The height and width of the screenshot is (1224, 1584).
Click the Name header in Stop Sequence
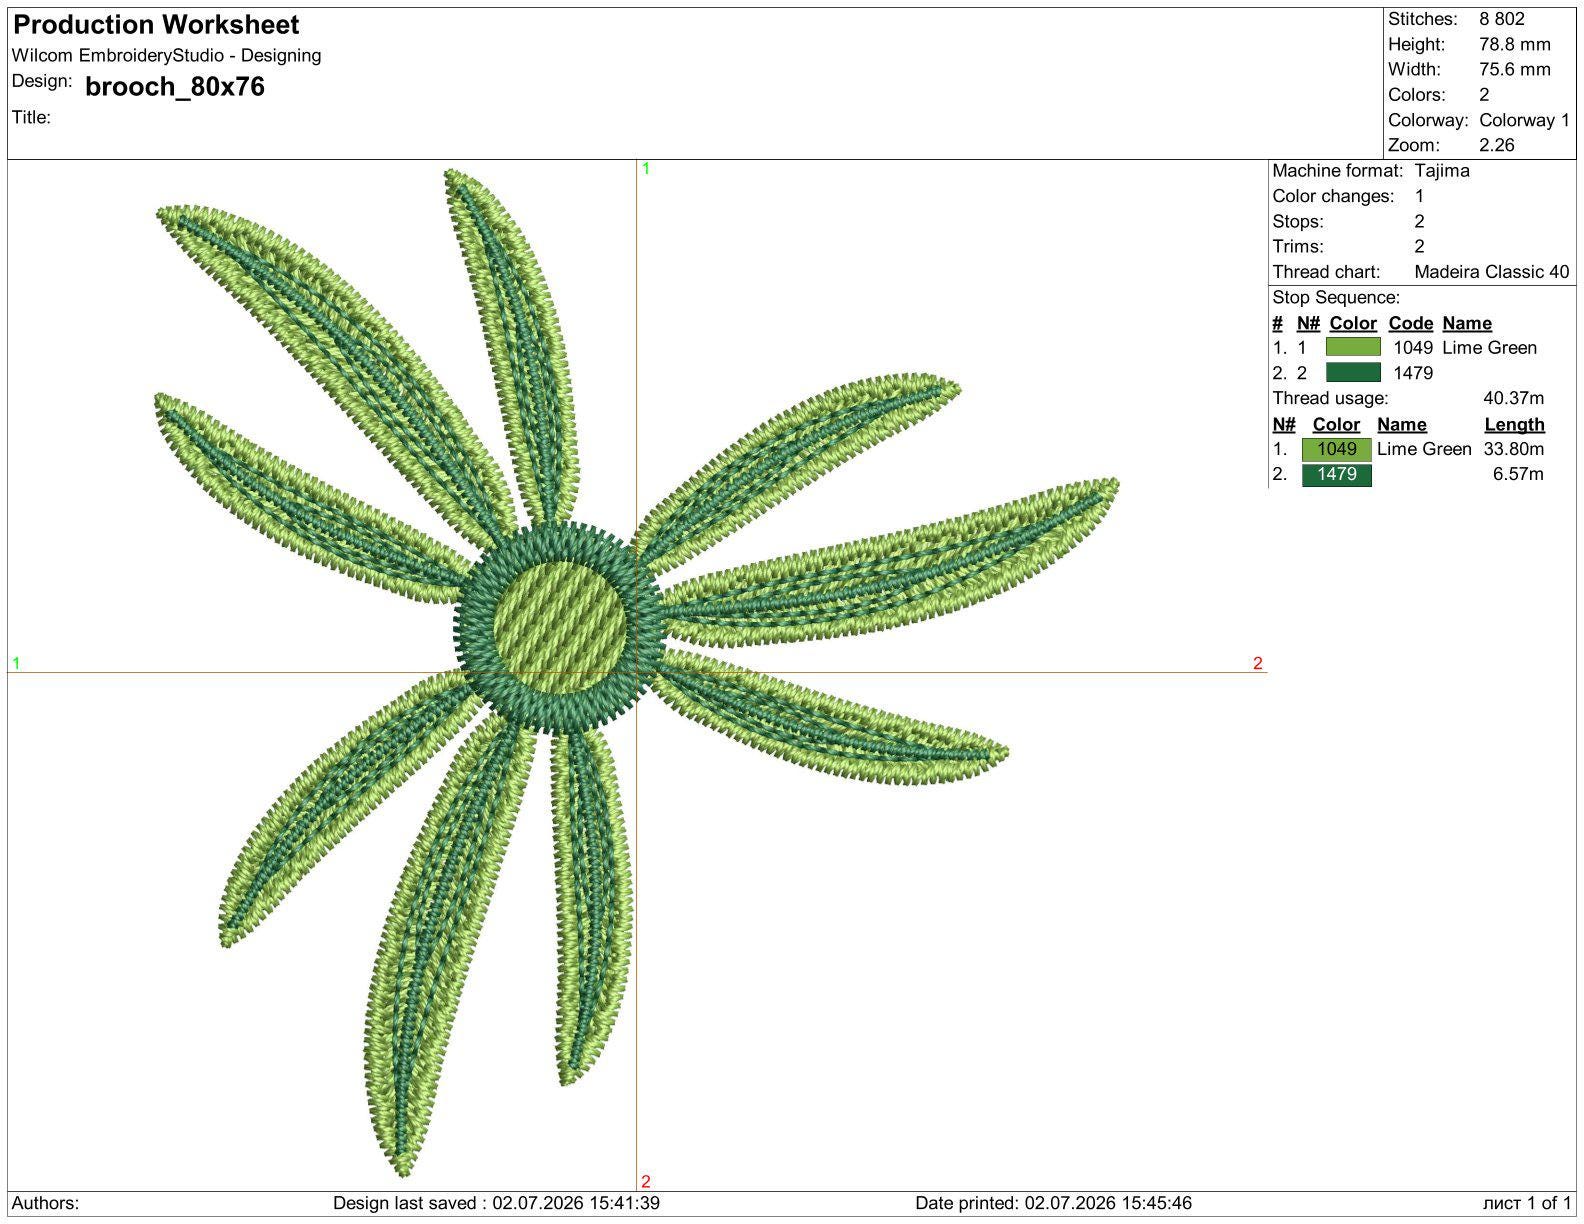coord(1467,323)
